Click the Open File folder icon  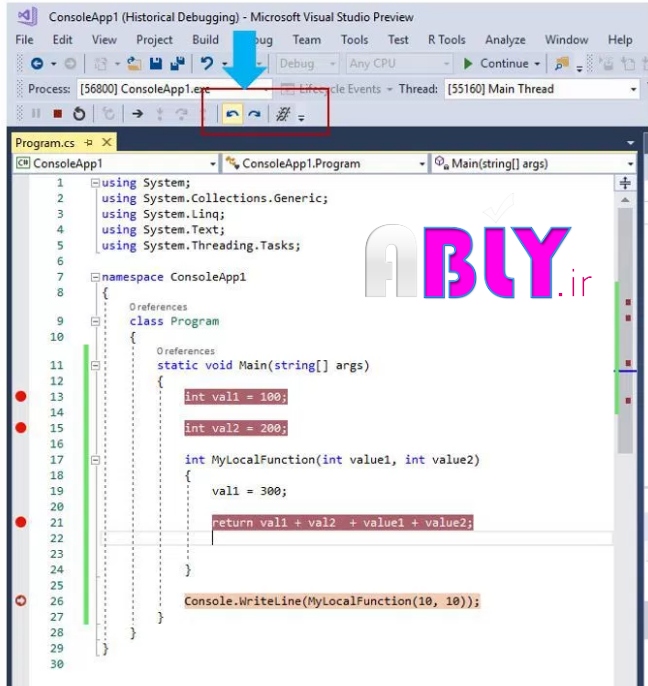click(x=134, y=64)
